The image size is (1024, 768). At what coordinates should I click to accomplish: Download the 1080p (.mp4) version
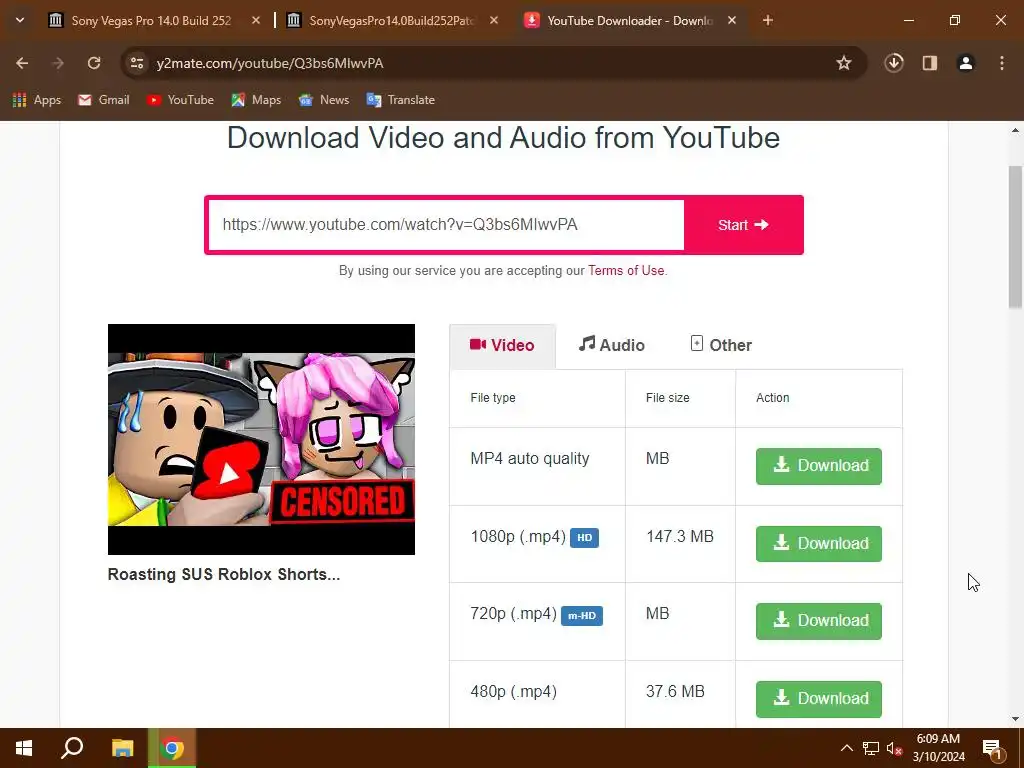point(818,543)
